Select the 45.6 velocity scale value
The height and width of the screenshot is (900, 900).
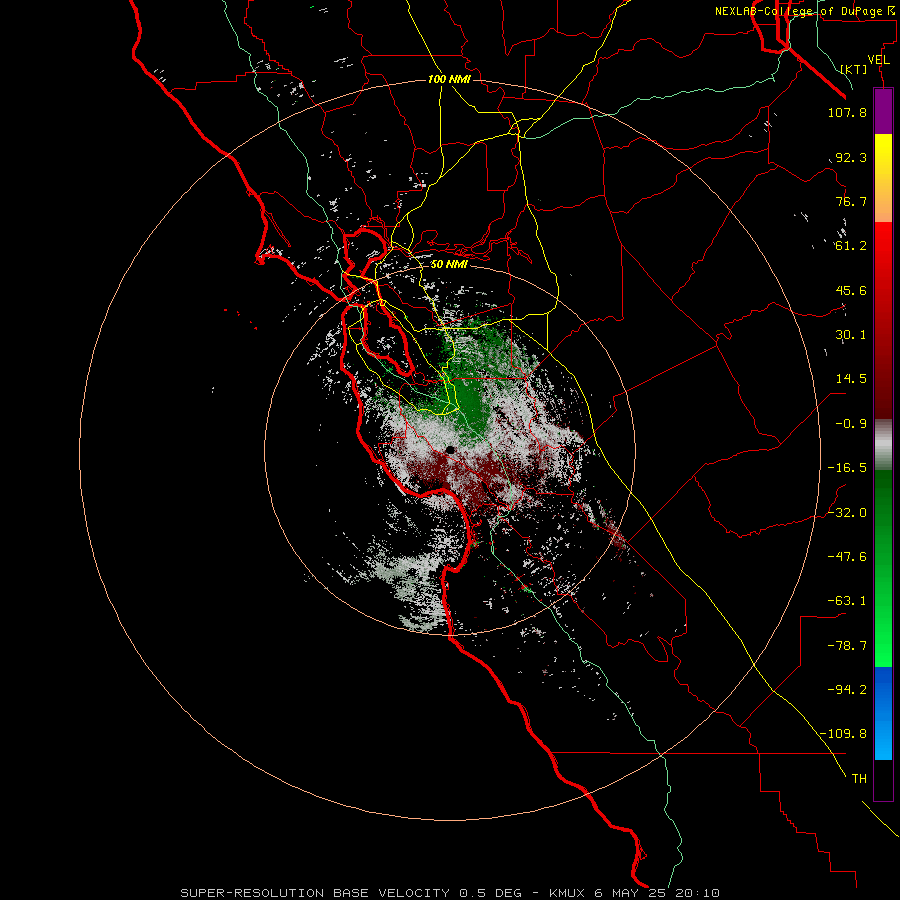tap(851, 290)
